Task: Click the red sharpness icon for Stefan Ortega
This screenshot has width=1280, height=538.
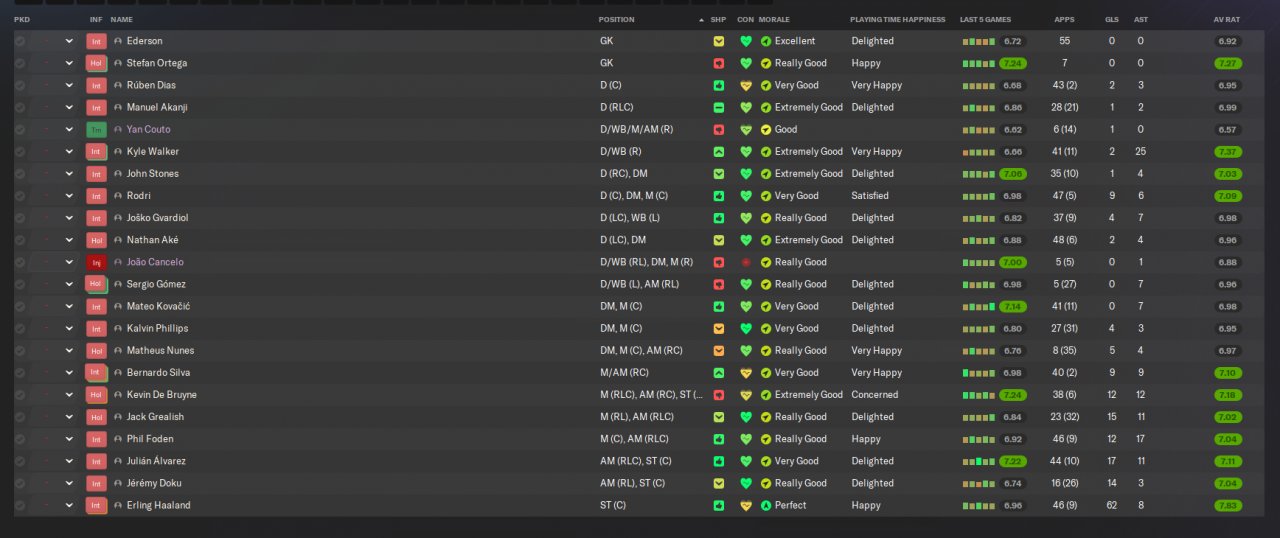Action: [719, 63]
